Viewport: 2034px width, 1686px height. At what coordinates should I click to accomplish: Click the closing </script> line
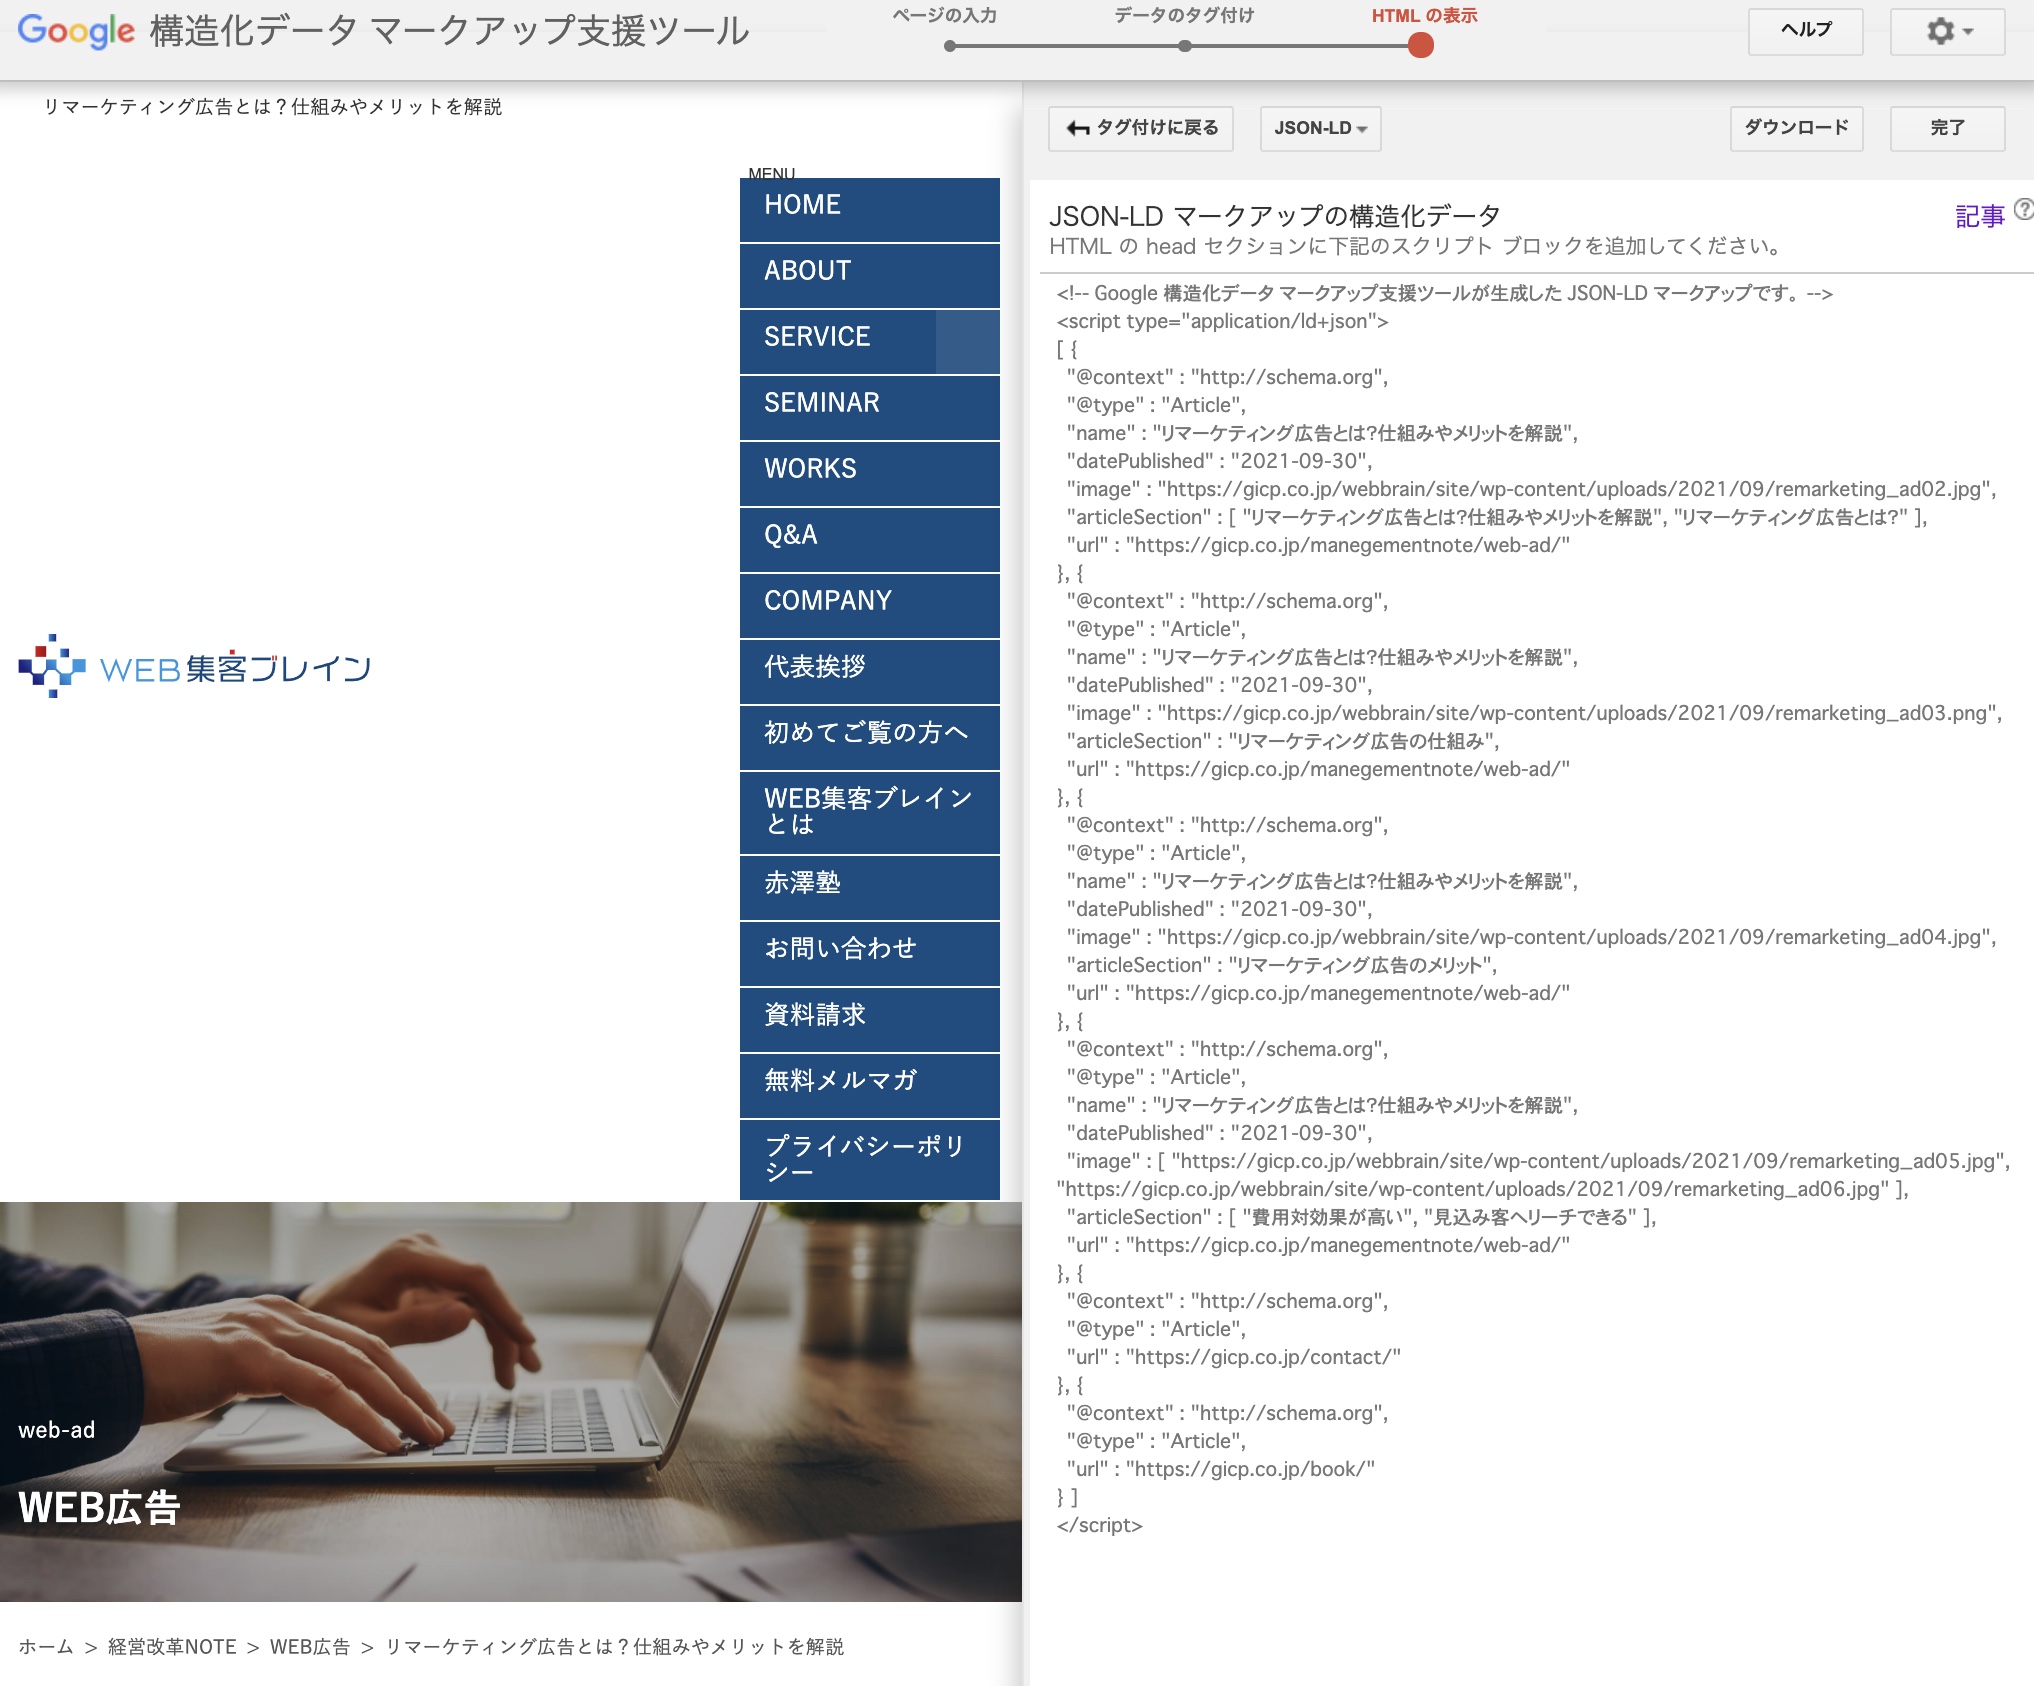(1100, 1525)
